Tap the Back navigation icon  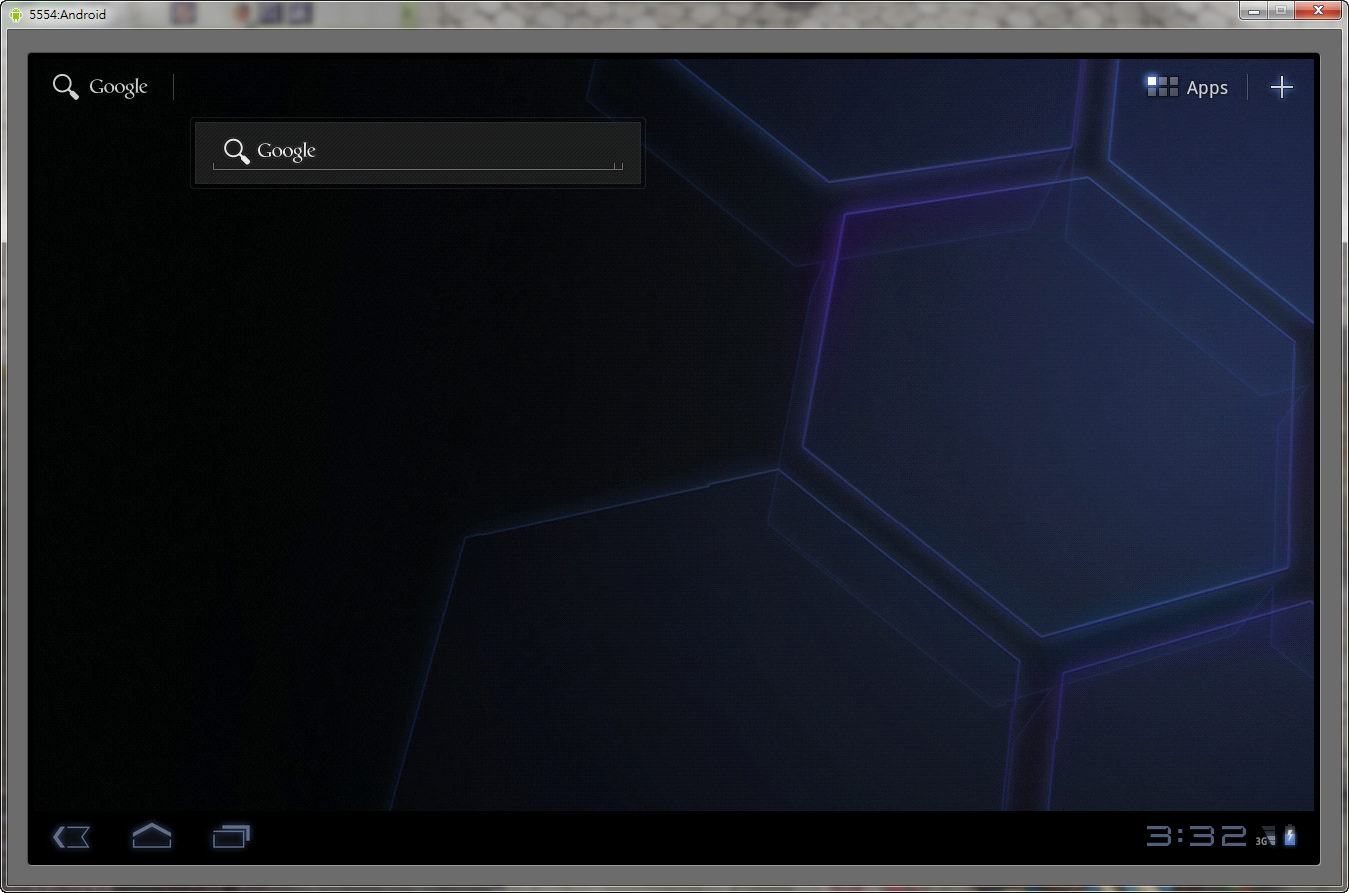(x=71, y=836)
